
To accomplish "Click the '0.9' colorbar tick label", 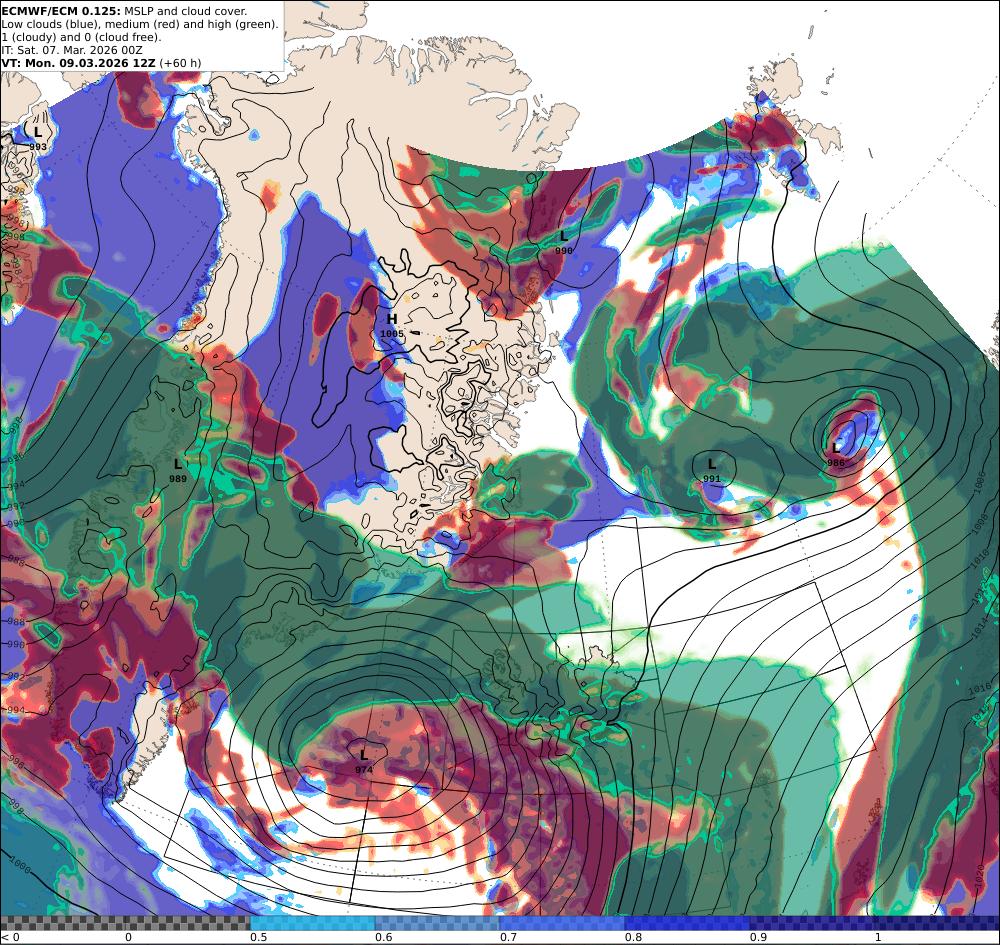I will pos(758,937).
